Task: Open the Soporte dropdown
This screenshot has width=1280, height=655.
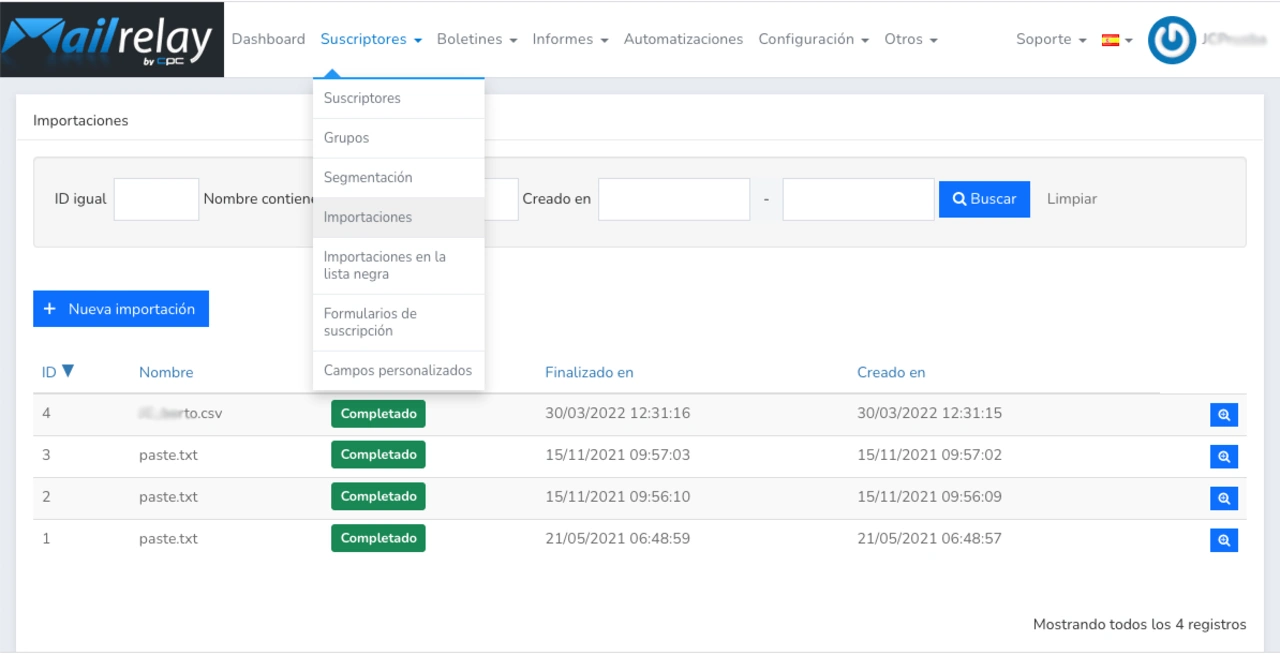Action: coord(1050,39)
